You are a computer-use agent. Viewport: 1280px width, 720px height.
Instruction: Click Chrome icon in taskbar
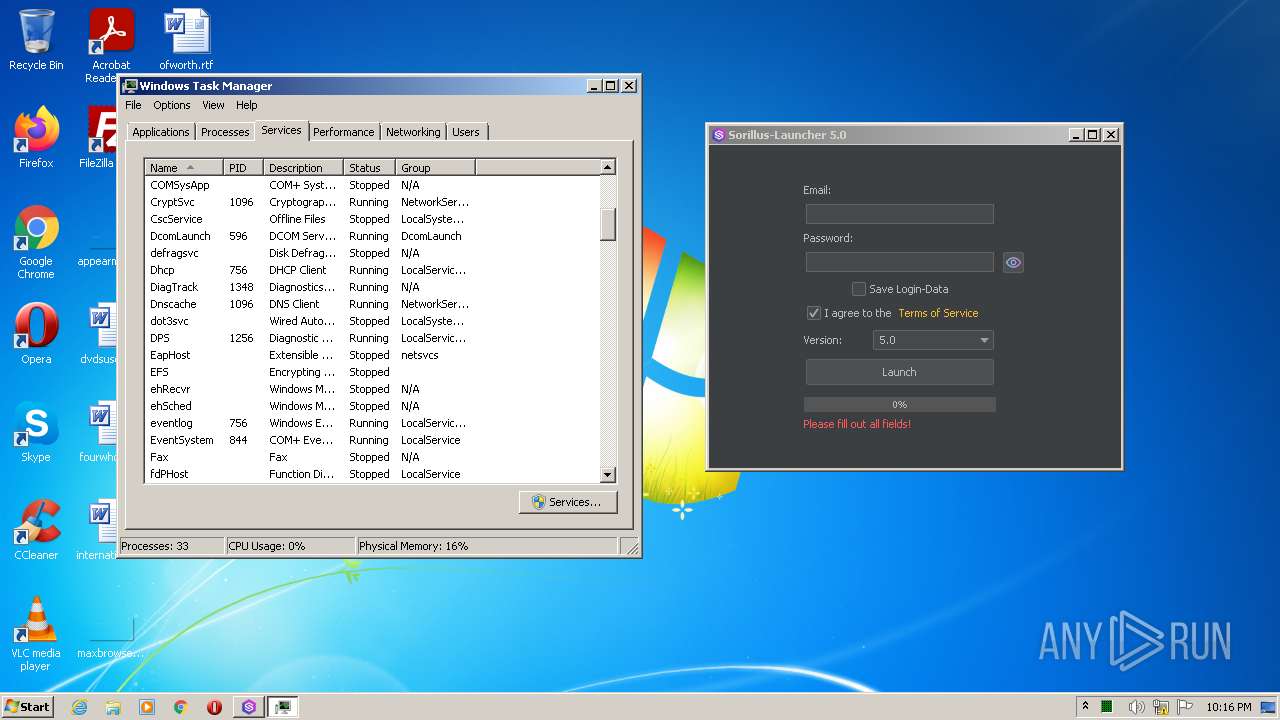[180, 707]
